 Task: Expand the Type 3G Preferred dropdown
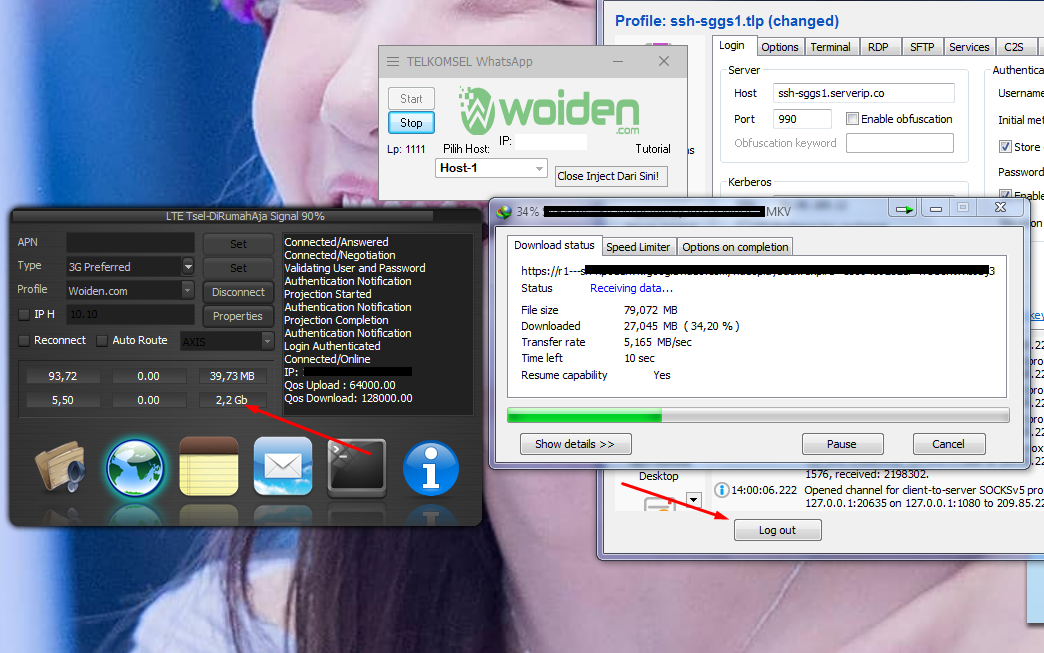188,266
